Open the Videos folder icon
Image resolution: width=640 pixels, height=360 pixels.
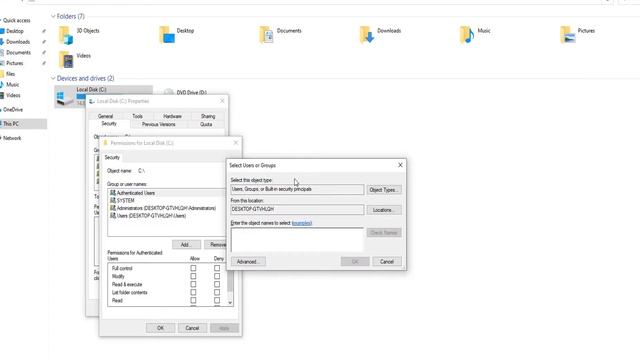(x=66, y=60)
